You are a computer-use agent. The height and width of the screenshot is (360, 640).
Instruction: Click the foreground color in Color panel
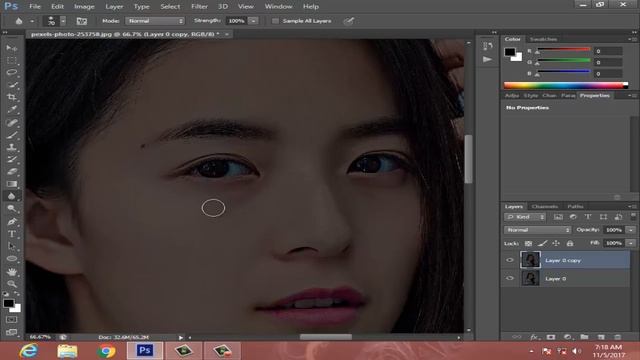[x=510, y=52]
